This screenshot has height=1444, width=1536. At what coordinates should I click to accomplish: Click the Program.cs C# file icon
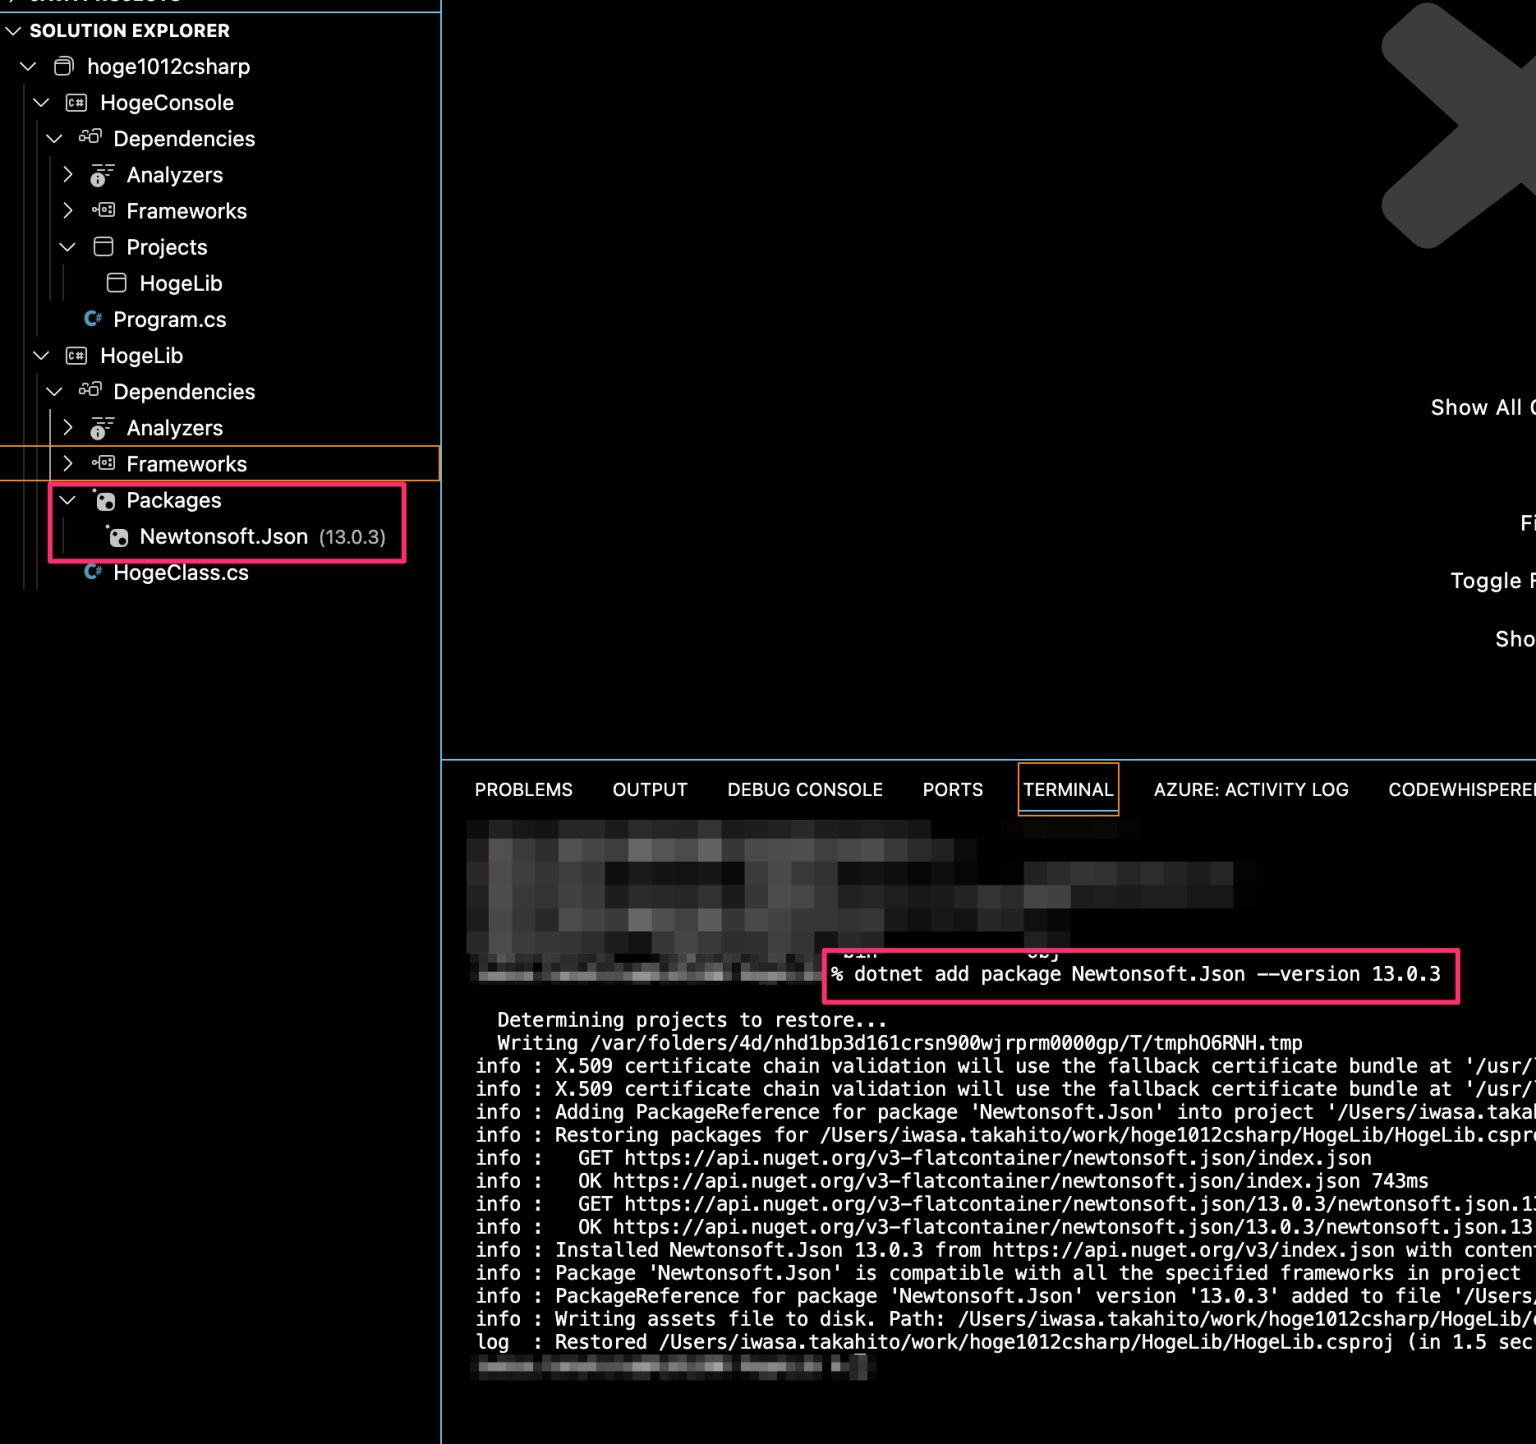(x=93, y=319)
